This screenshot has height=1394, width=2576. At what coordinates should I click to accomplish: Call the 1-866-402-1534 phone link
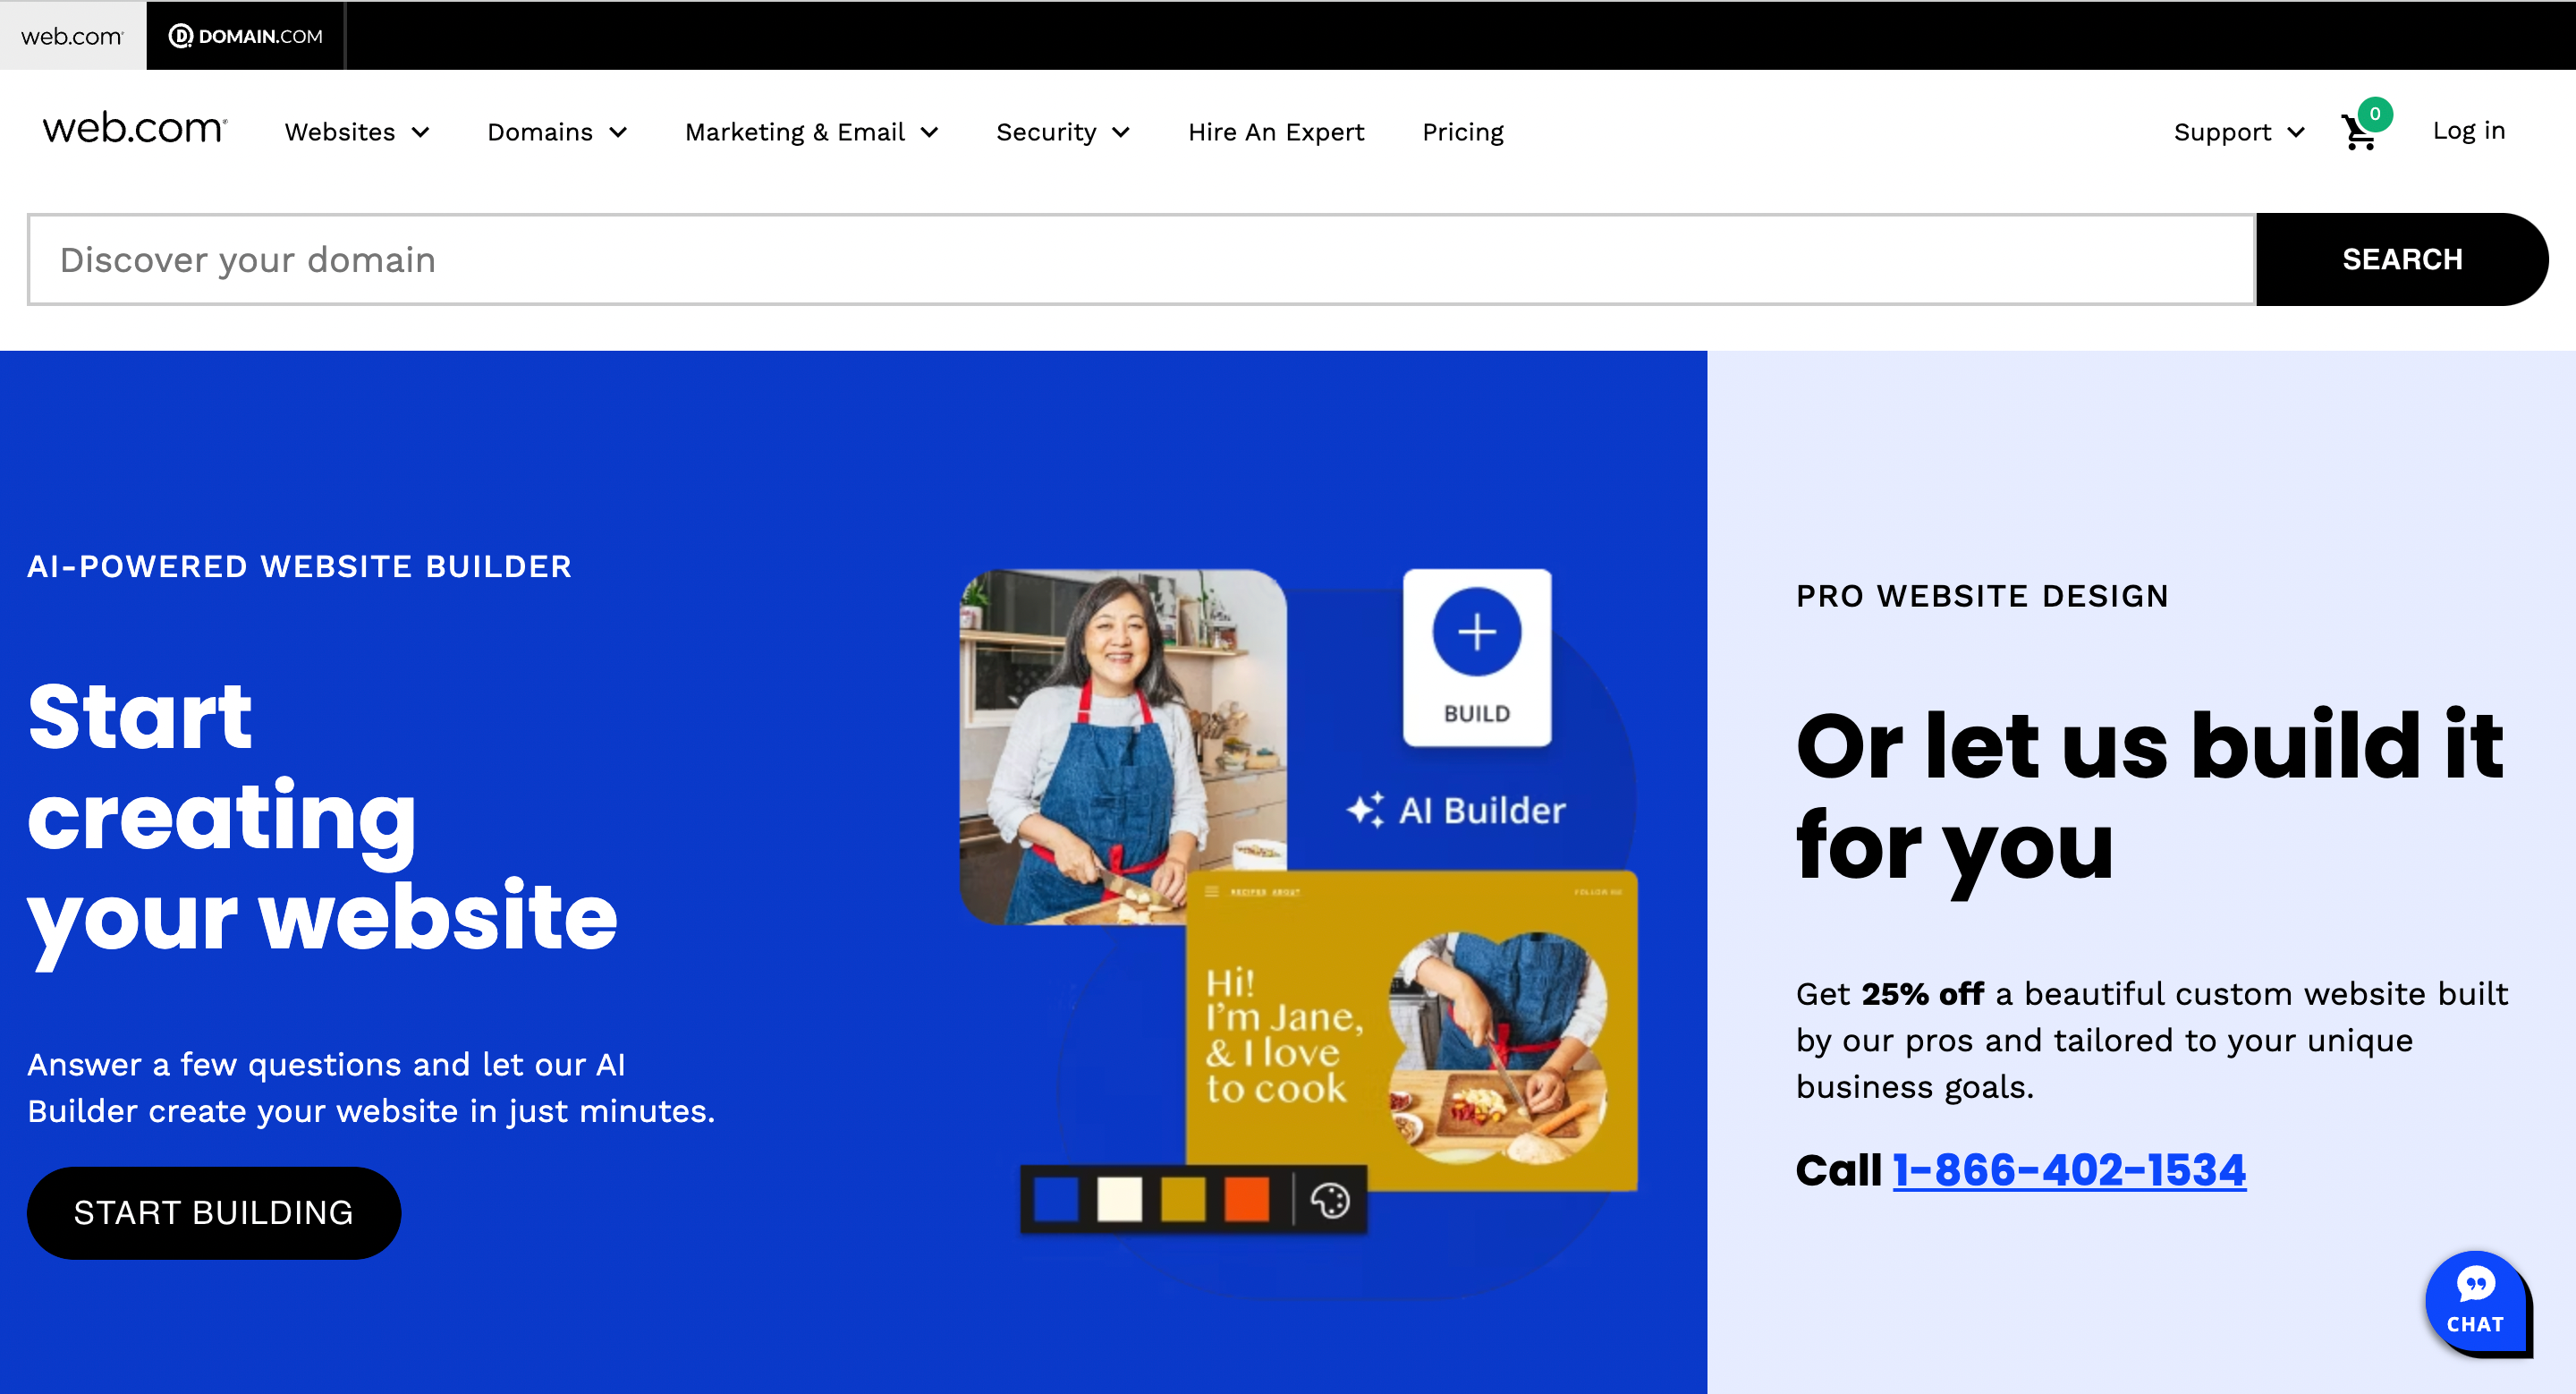(2069, 1169)
